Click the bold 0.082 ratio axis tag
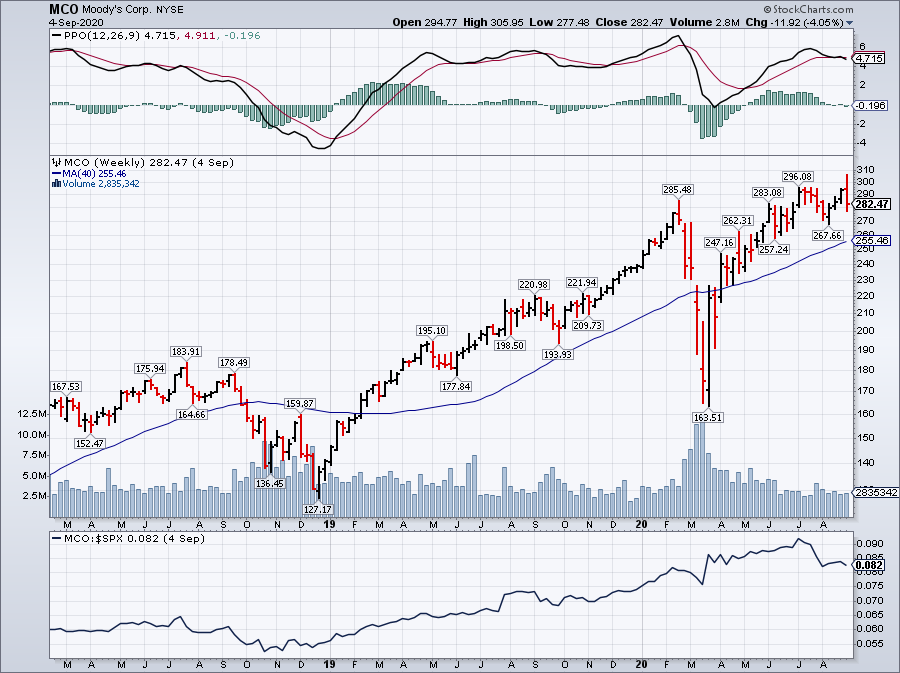This screenshot has width=900, height=673. [870, 565]
